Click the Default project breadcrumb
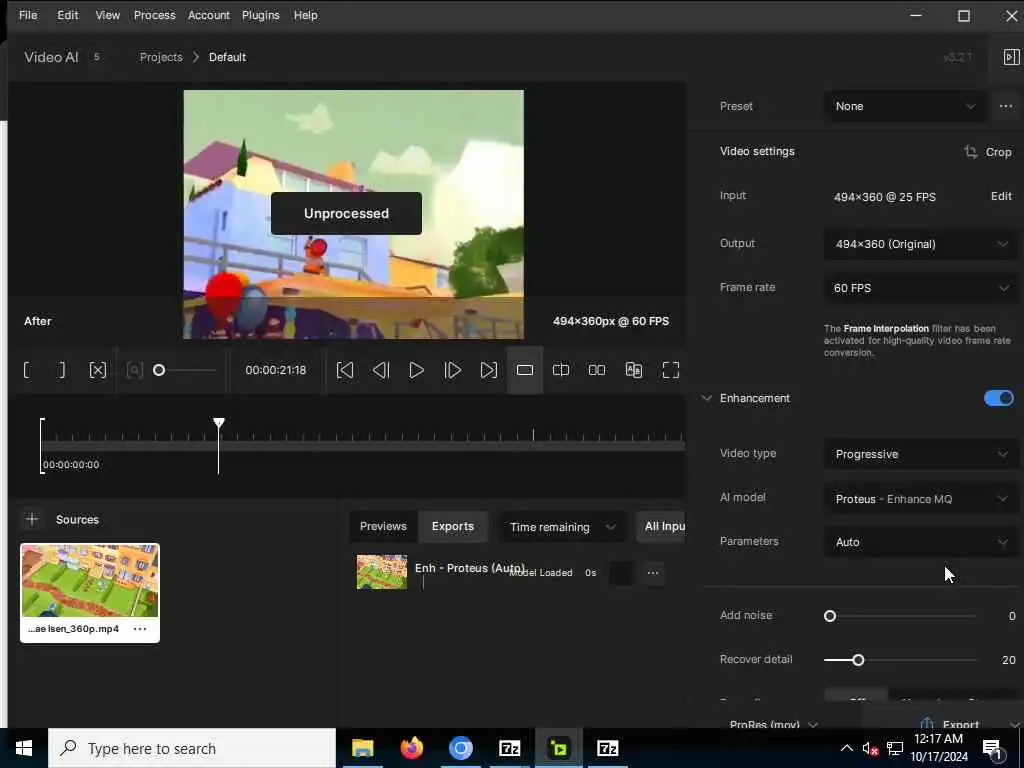The width and height of the screenshot is (1024, 768). 227,57
